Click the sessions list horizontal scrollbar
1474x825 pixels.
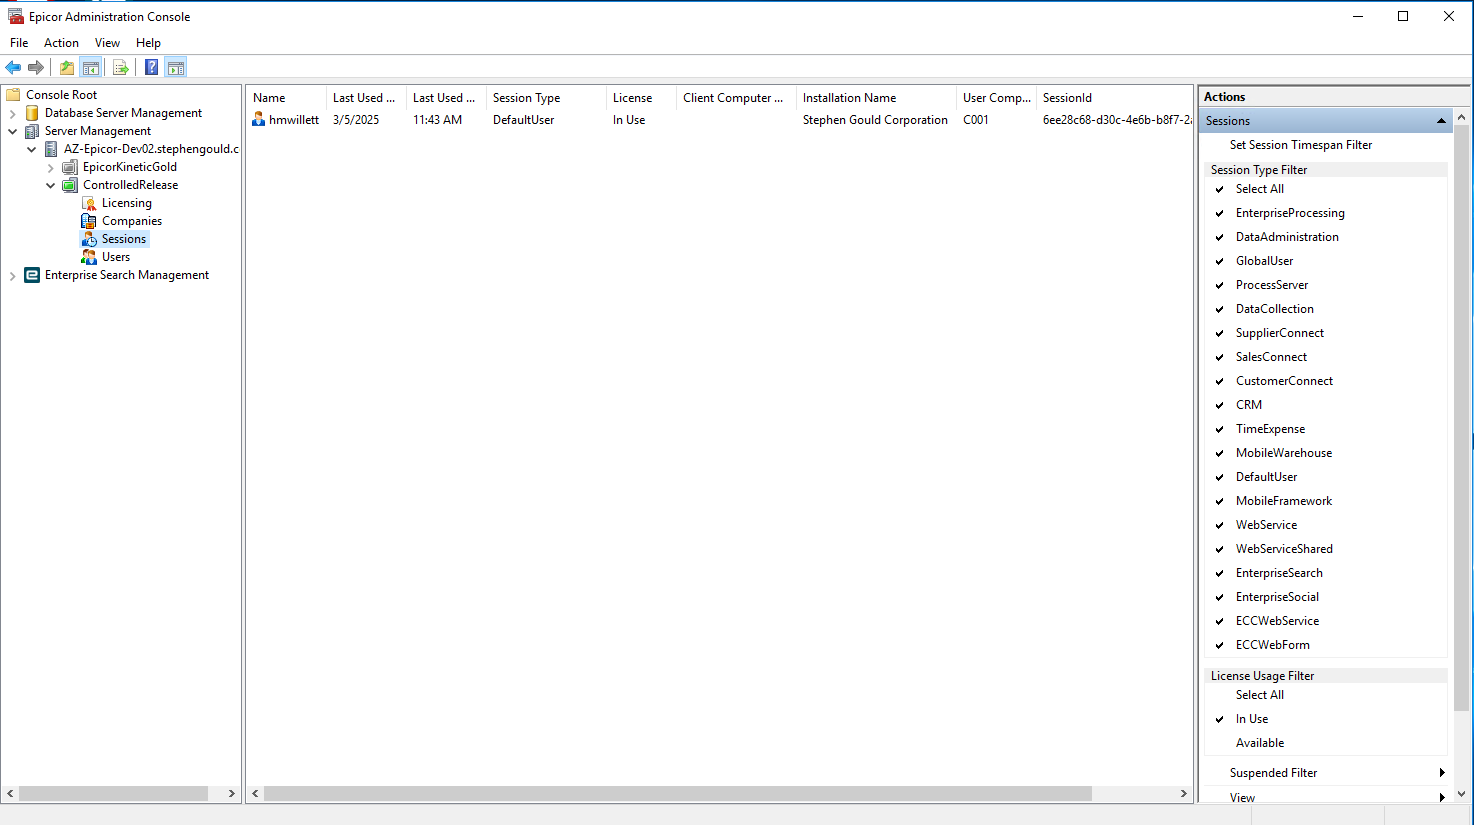[677, 793]
